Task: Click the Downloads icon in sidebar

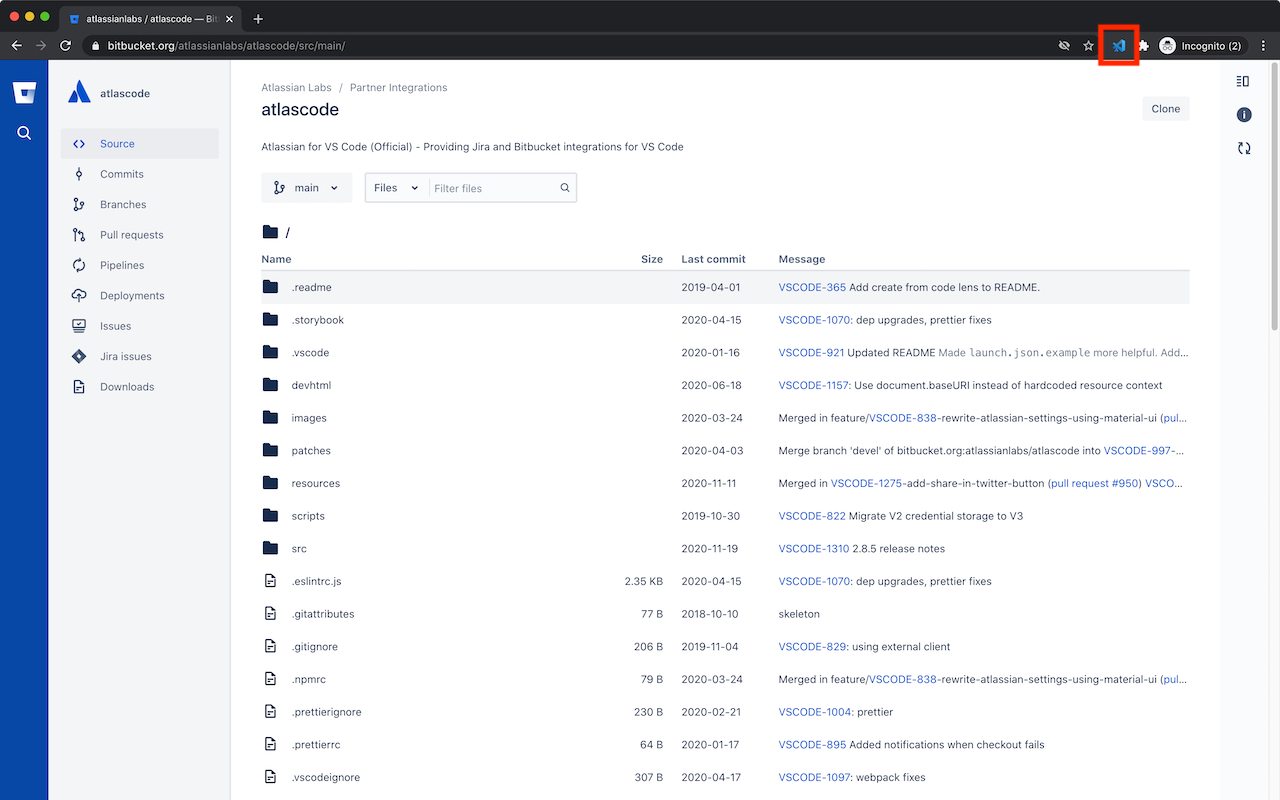Action: (x=79, y=387)
